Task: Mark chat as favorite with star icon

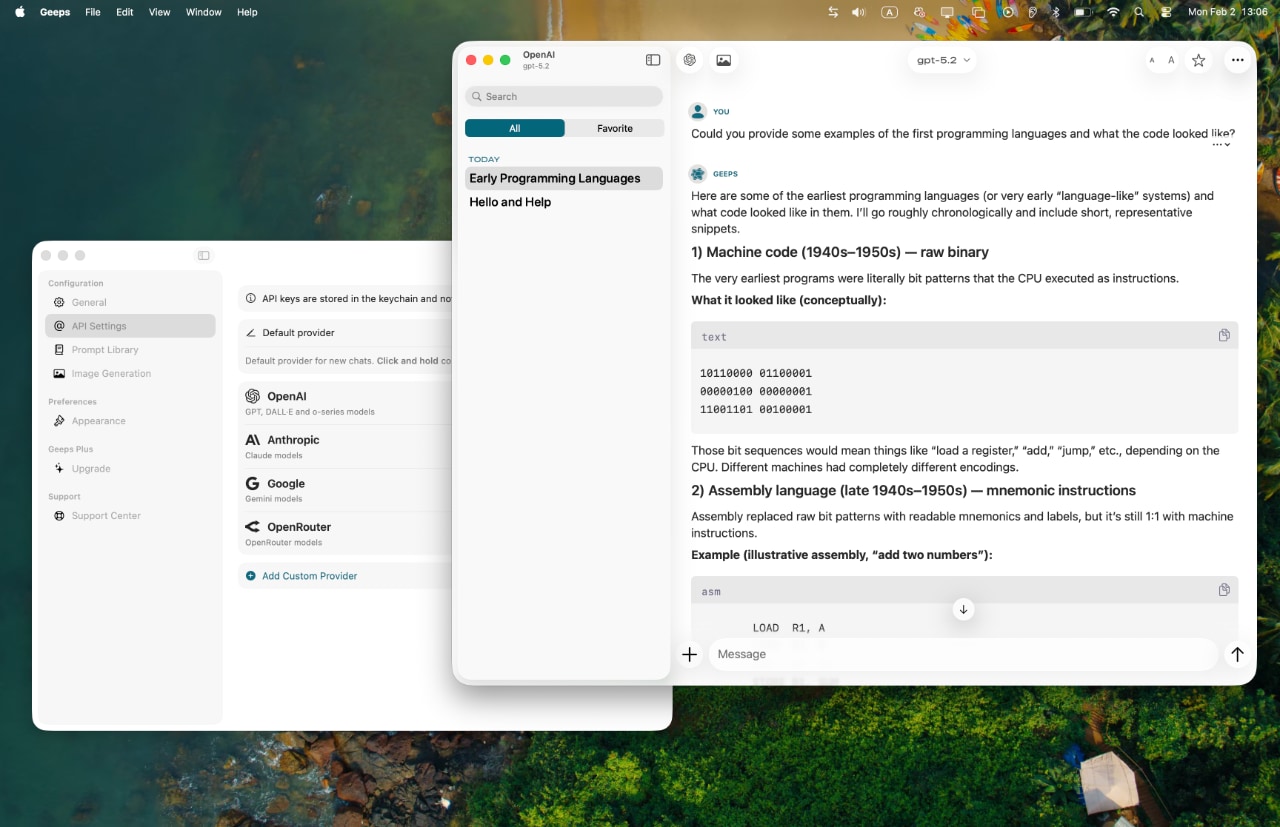Action: click(1198, 60)
